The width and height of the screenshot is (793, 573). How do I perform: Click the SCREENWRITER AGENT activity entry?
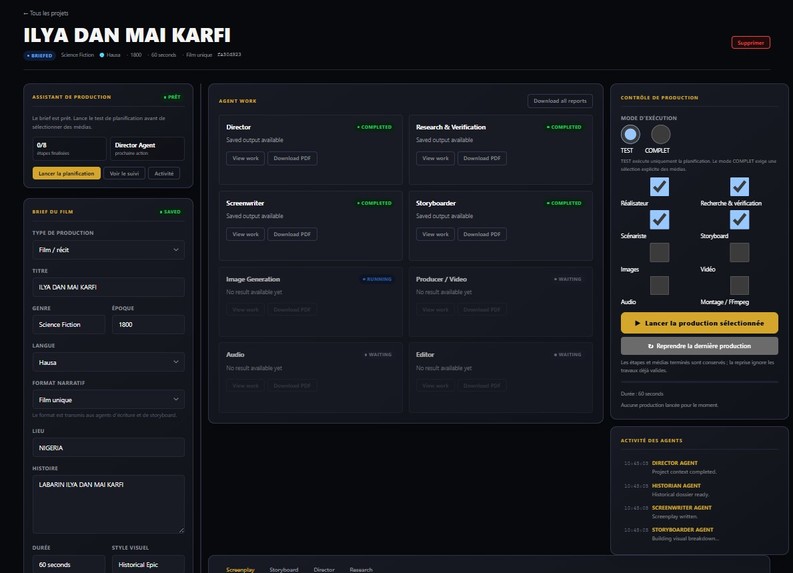click(681, 508)
